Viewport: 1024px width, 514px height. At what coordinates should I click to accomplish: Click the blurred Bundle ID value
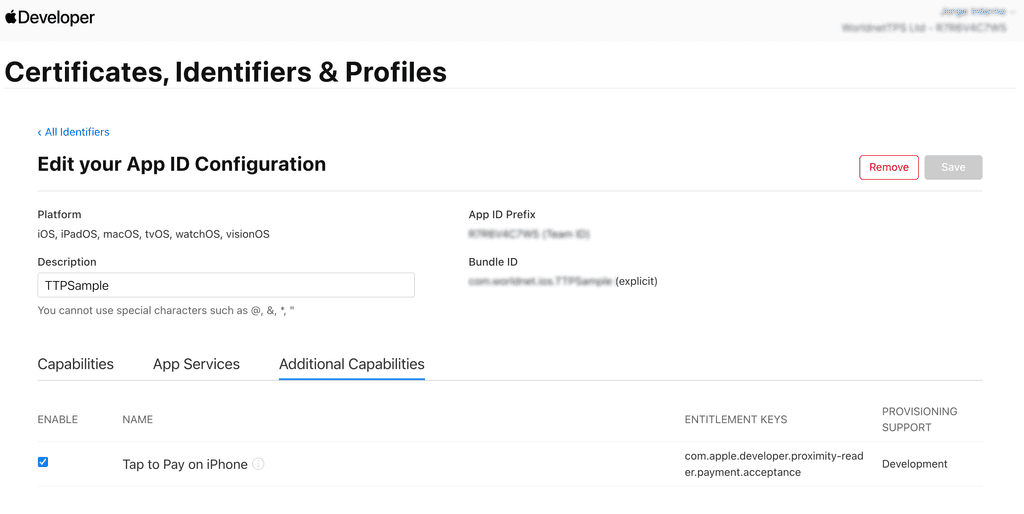click(x=540, y=282)
